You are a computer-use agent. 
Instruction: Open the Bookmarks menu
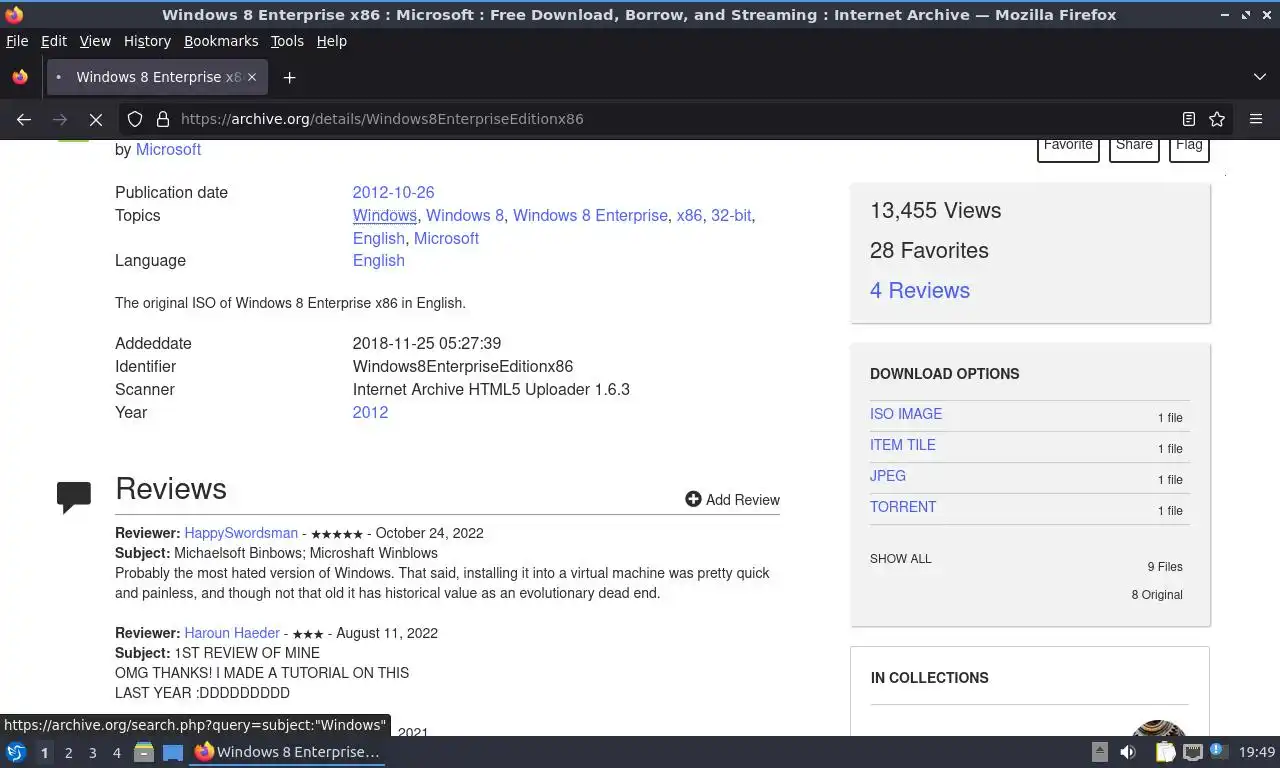tap(221, 41)
